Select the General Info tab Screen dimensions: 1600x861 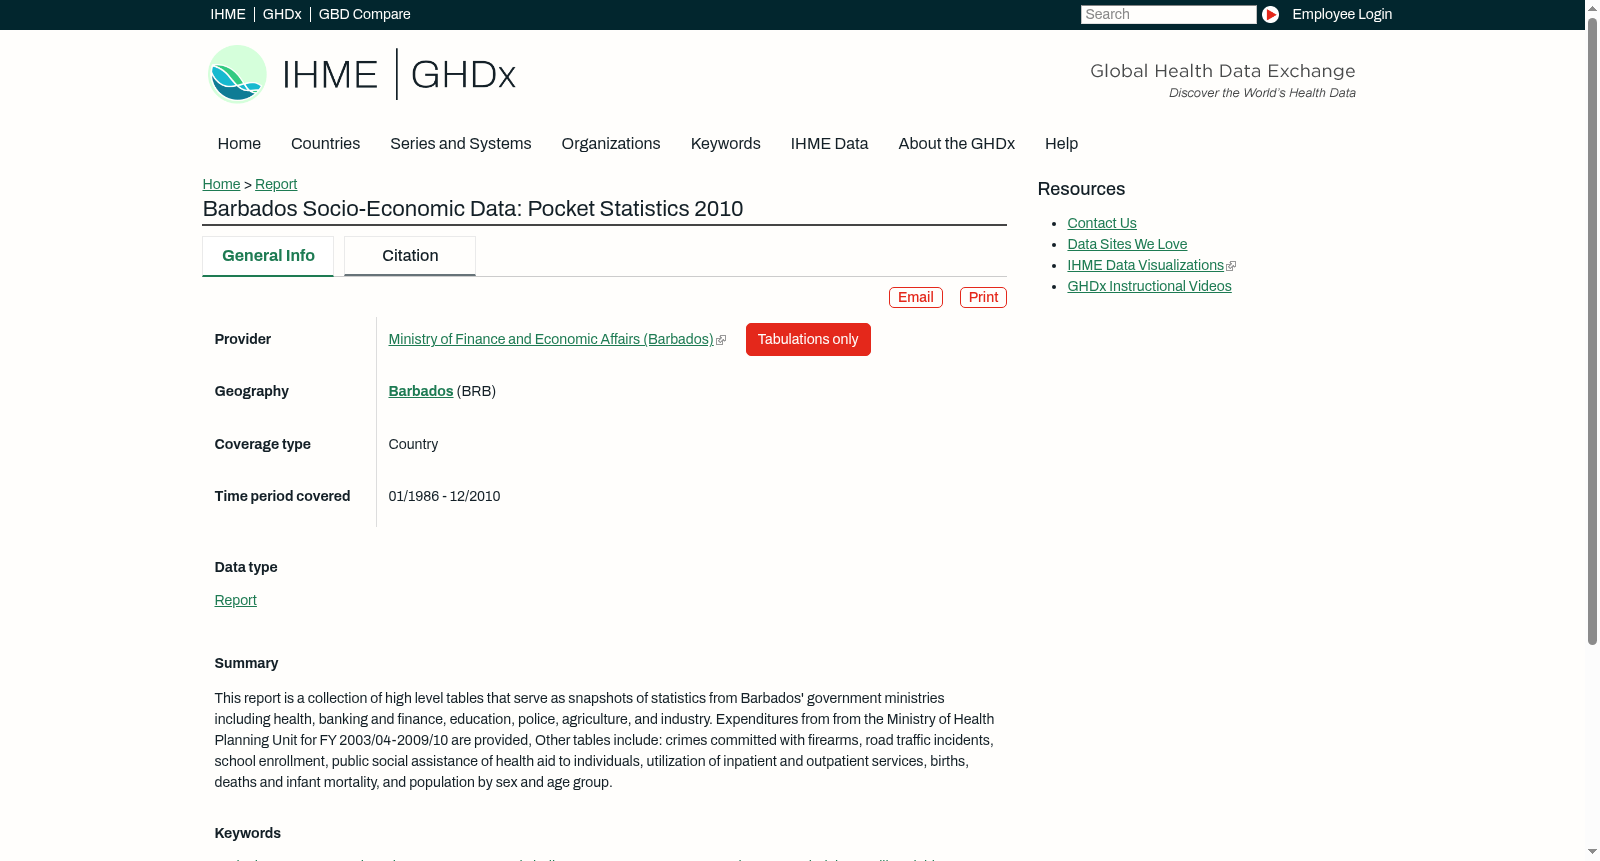[x=268, y=256]
